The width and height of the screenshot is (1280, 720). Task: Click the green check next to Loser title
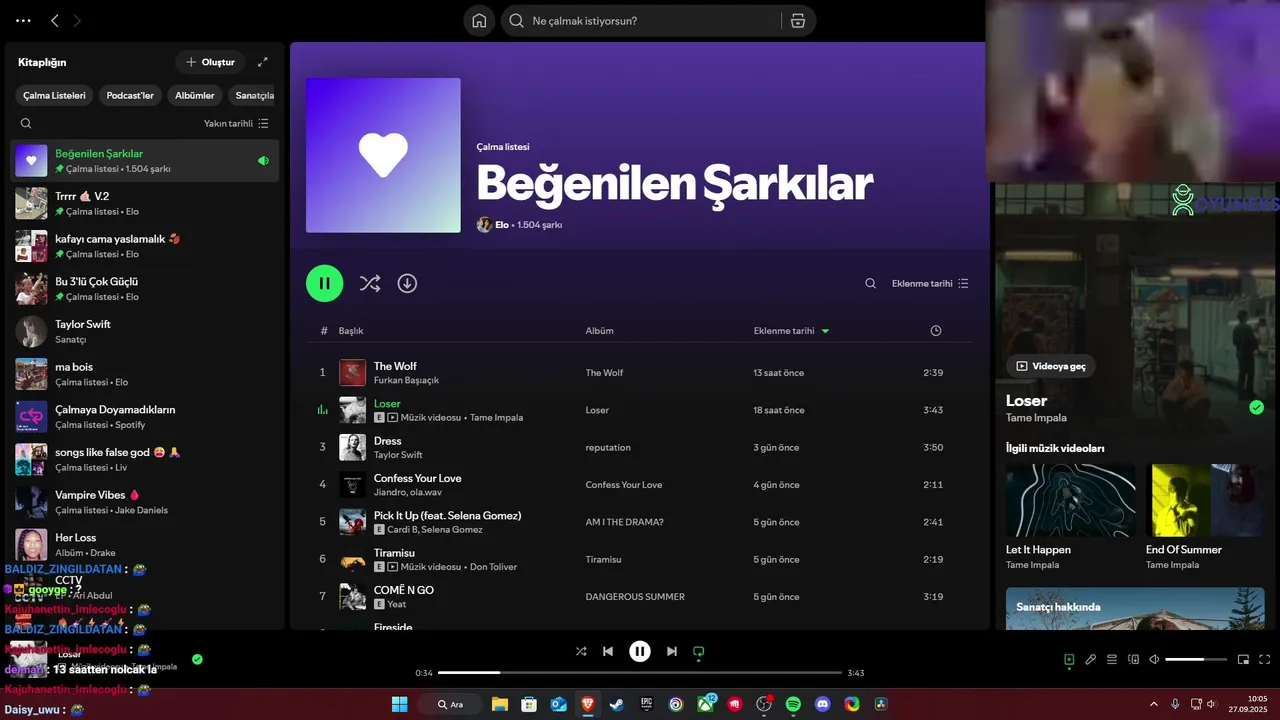[x=1256, y=407]
